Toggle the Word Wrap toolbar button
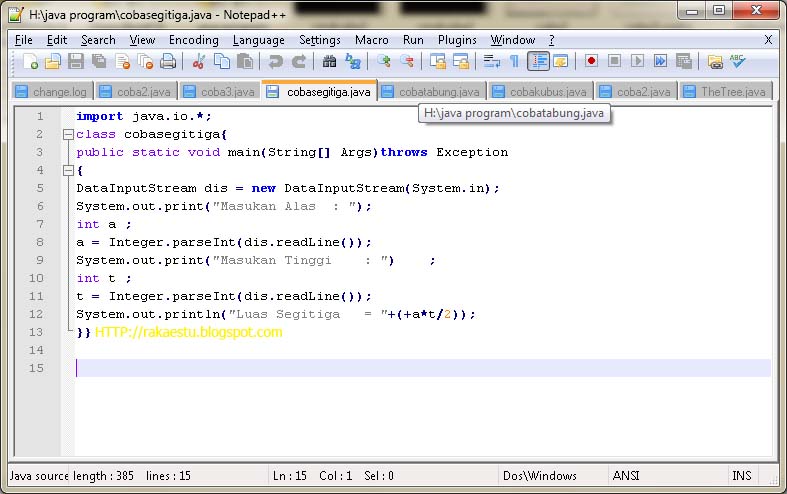Viewport: 787px width, 494px height. (x=491, y=61)
